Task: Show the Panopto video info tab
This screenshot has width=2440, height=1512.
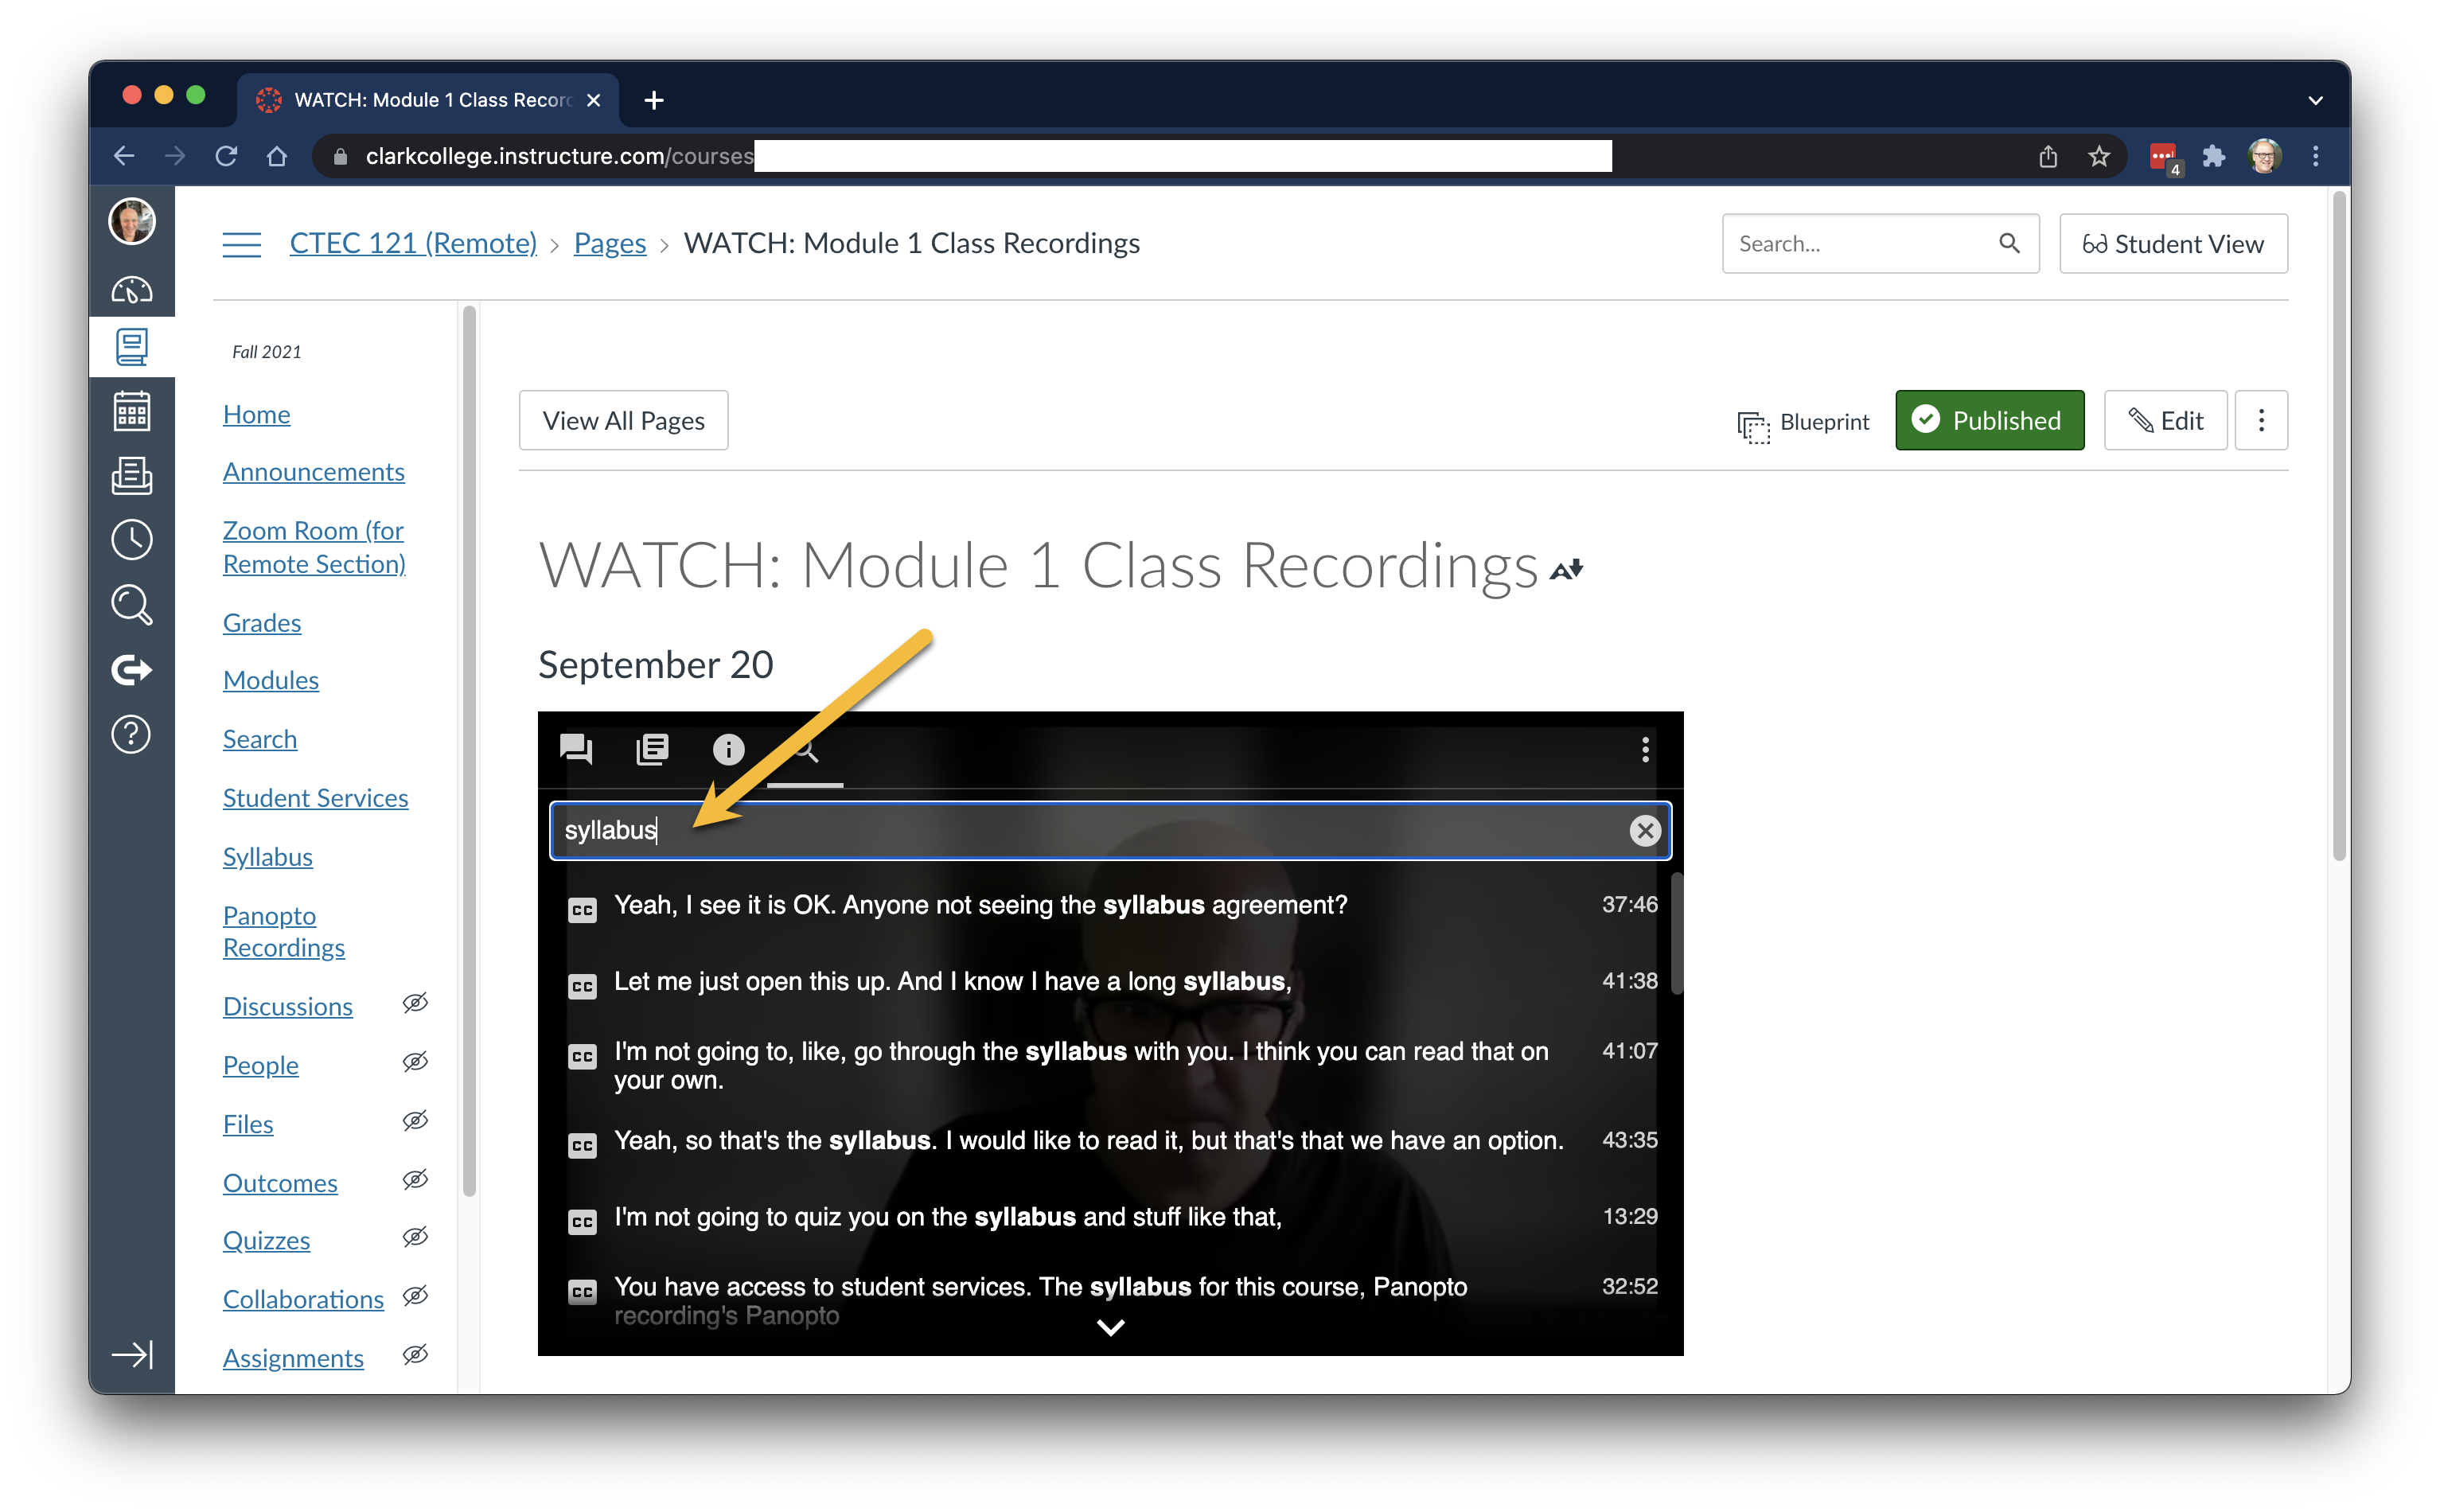Action: click(728, 749)
